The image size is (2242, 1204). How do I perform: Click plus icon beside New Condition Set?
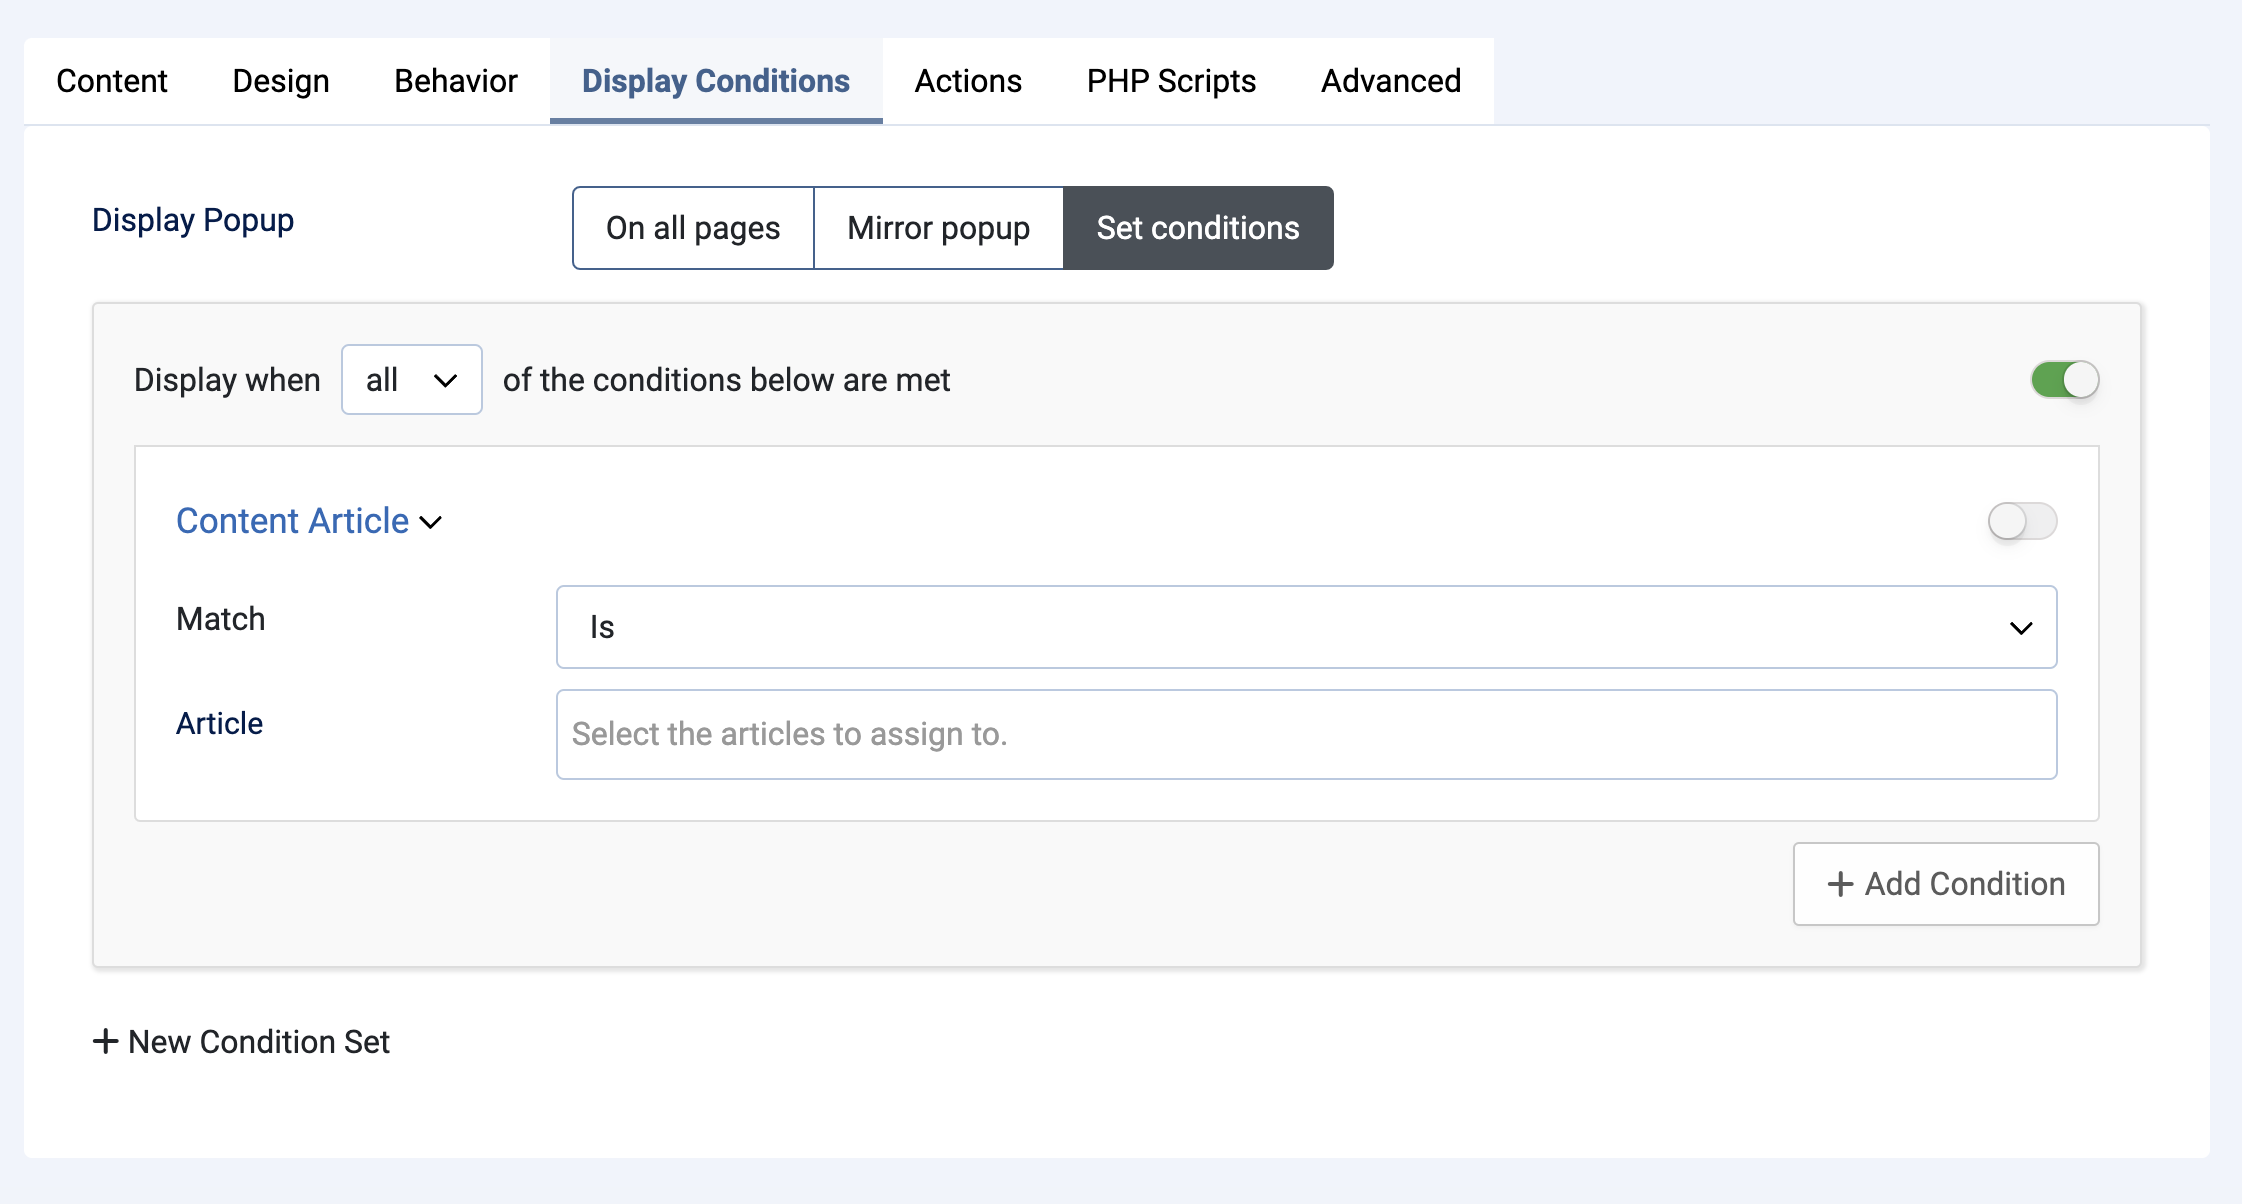point(106,1041)
